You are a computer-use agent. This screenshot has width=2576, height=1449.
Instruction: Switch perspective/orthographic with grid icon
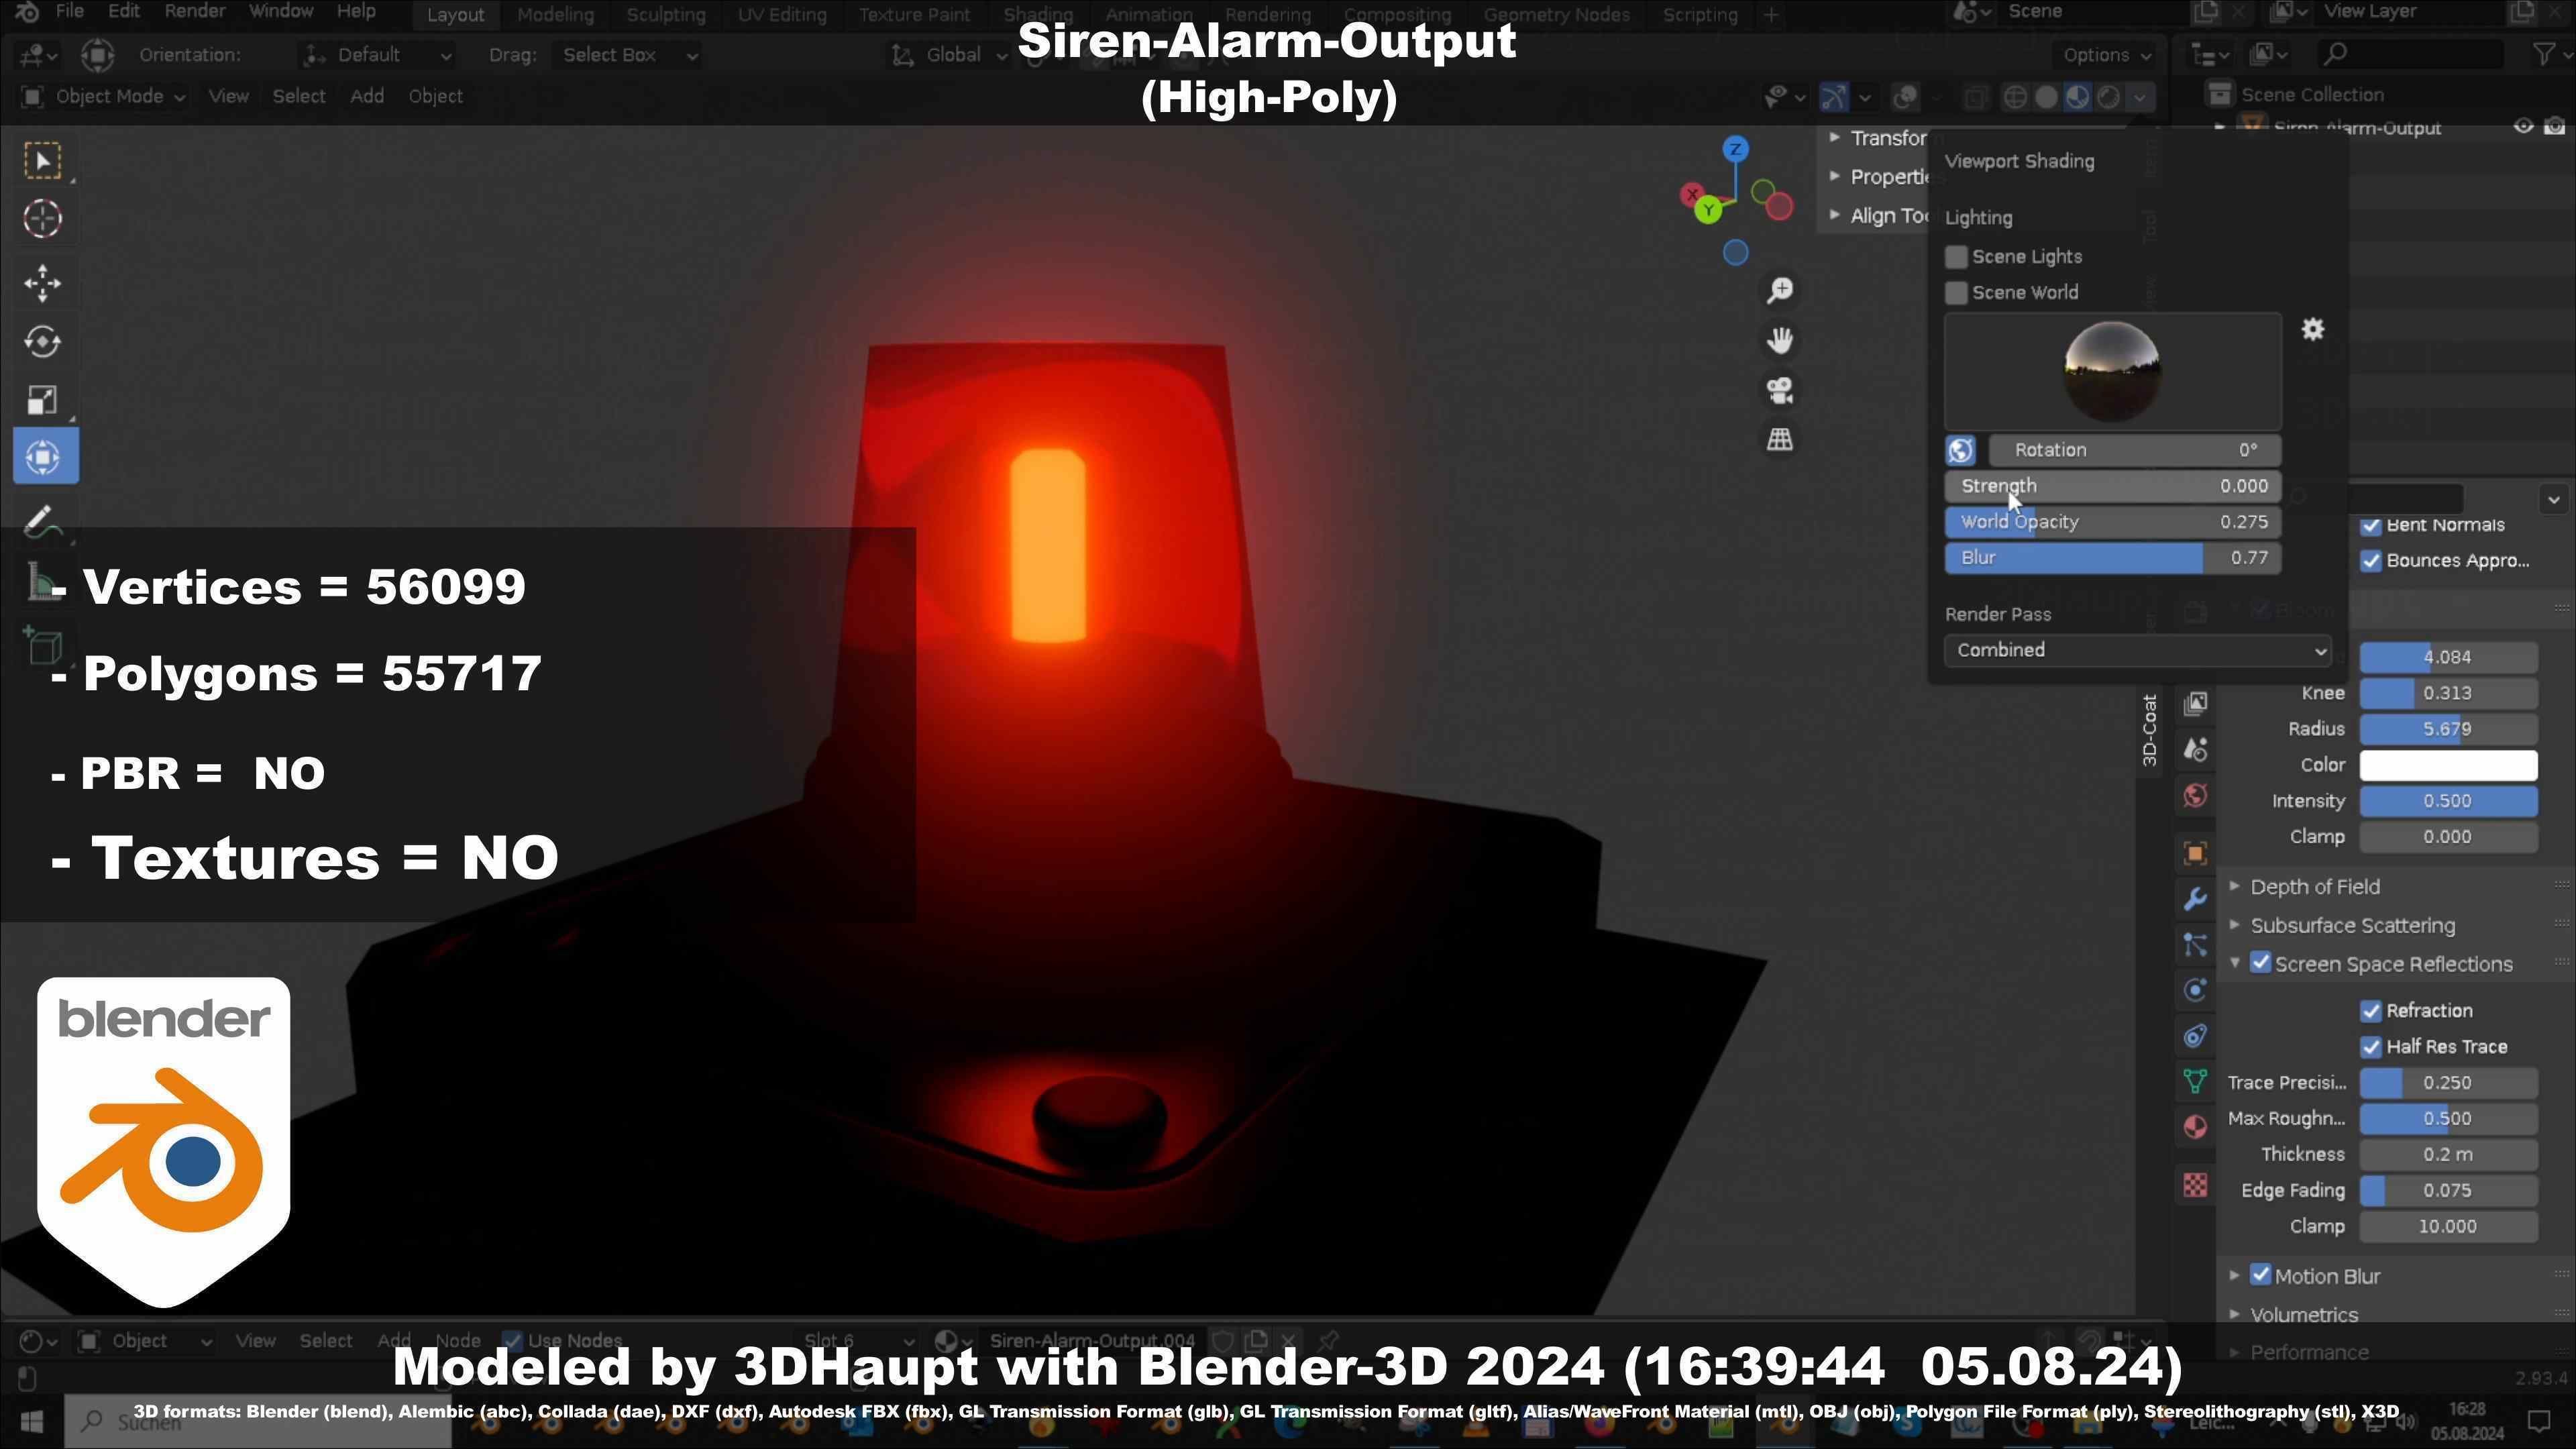[x=1780, y=439]
